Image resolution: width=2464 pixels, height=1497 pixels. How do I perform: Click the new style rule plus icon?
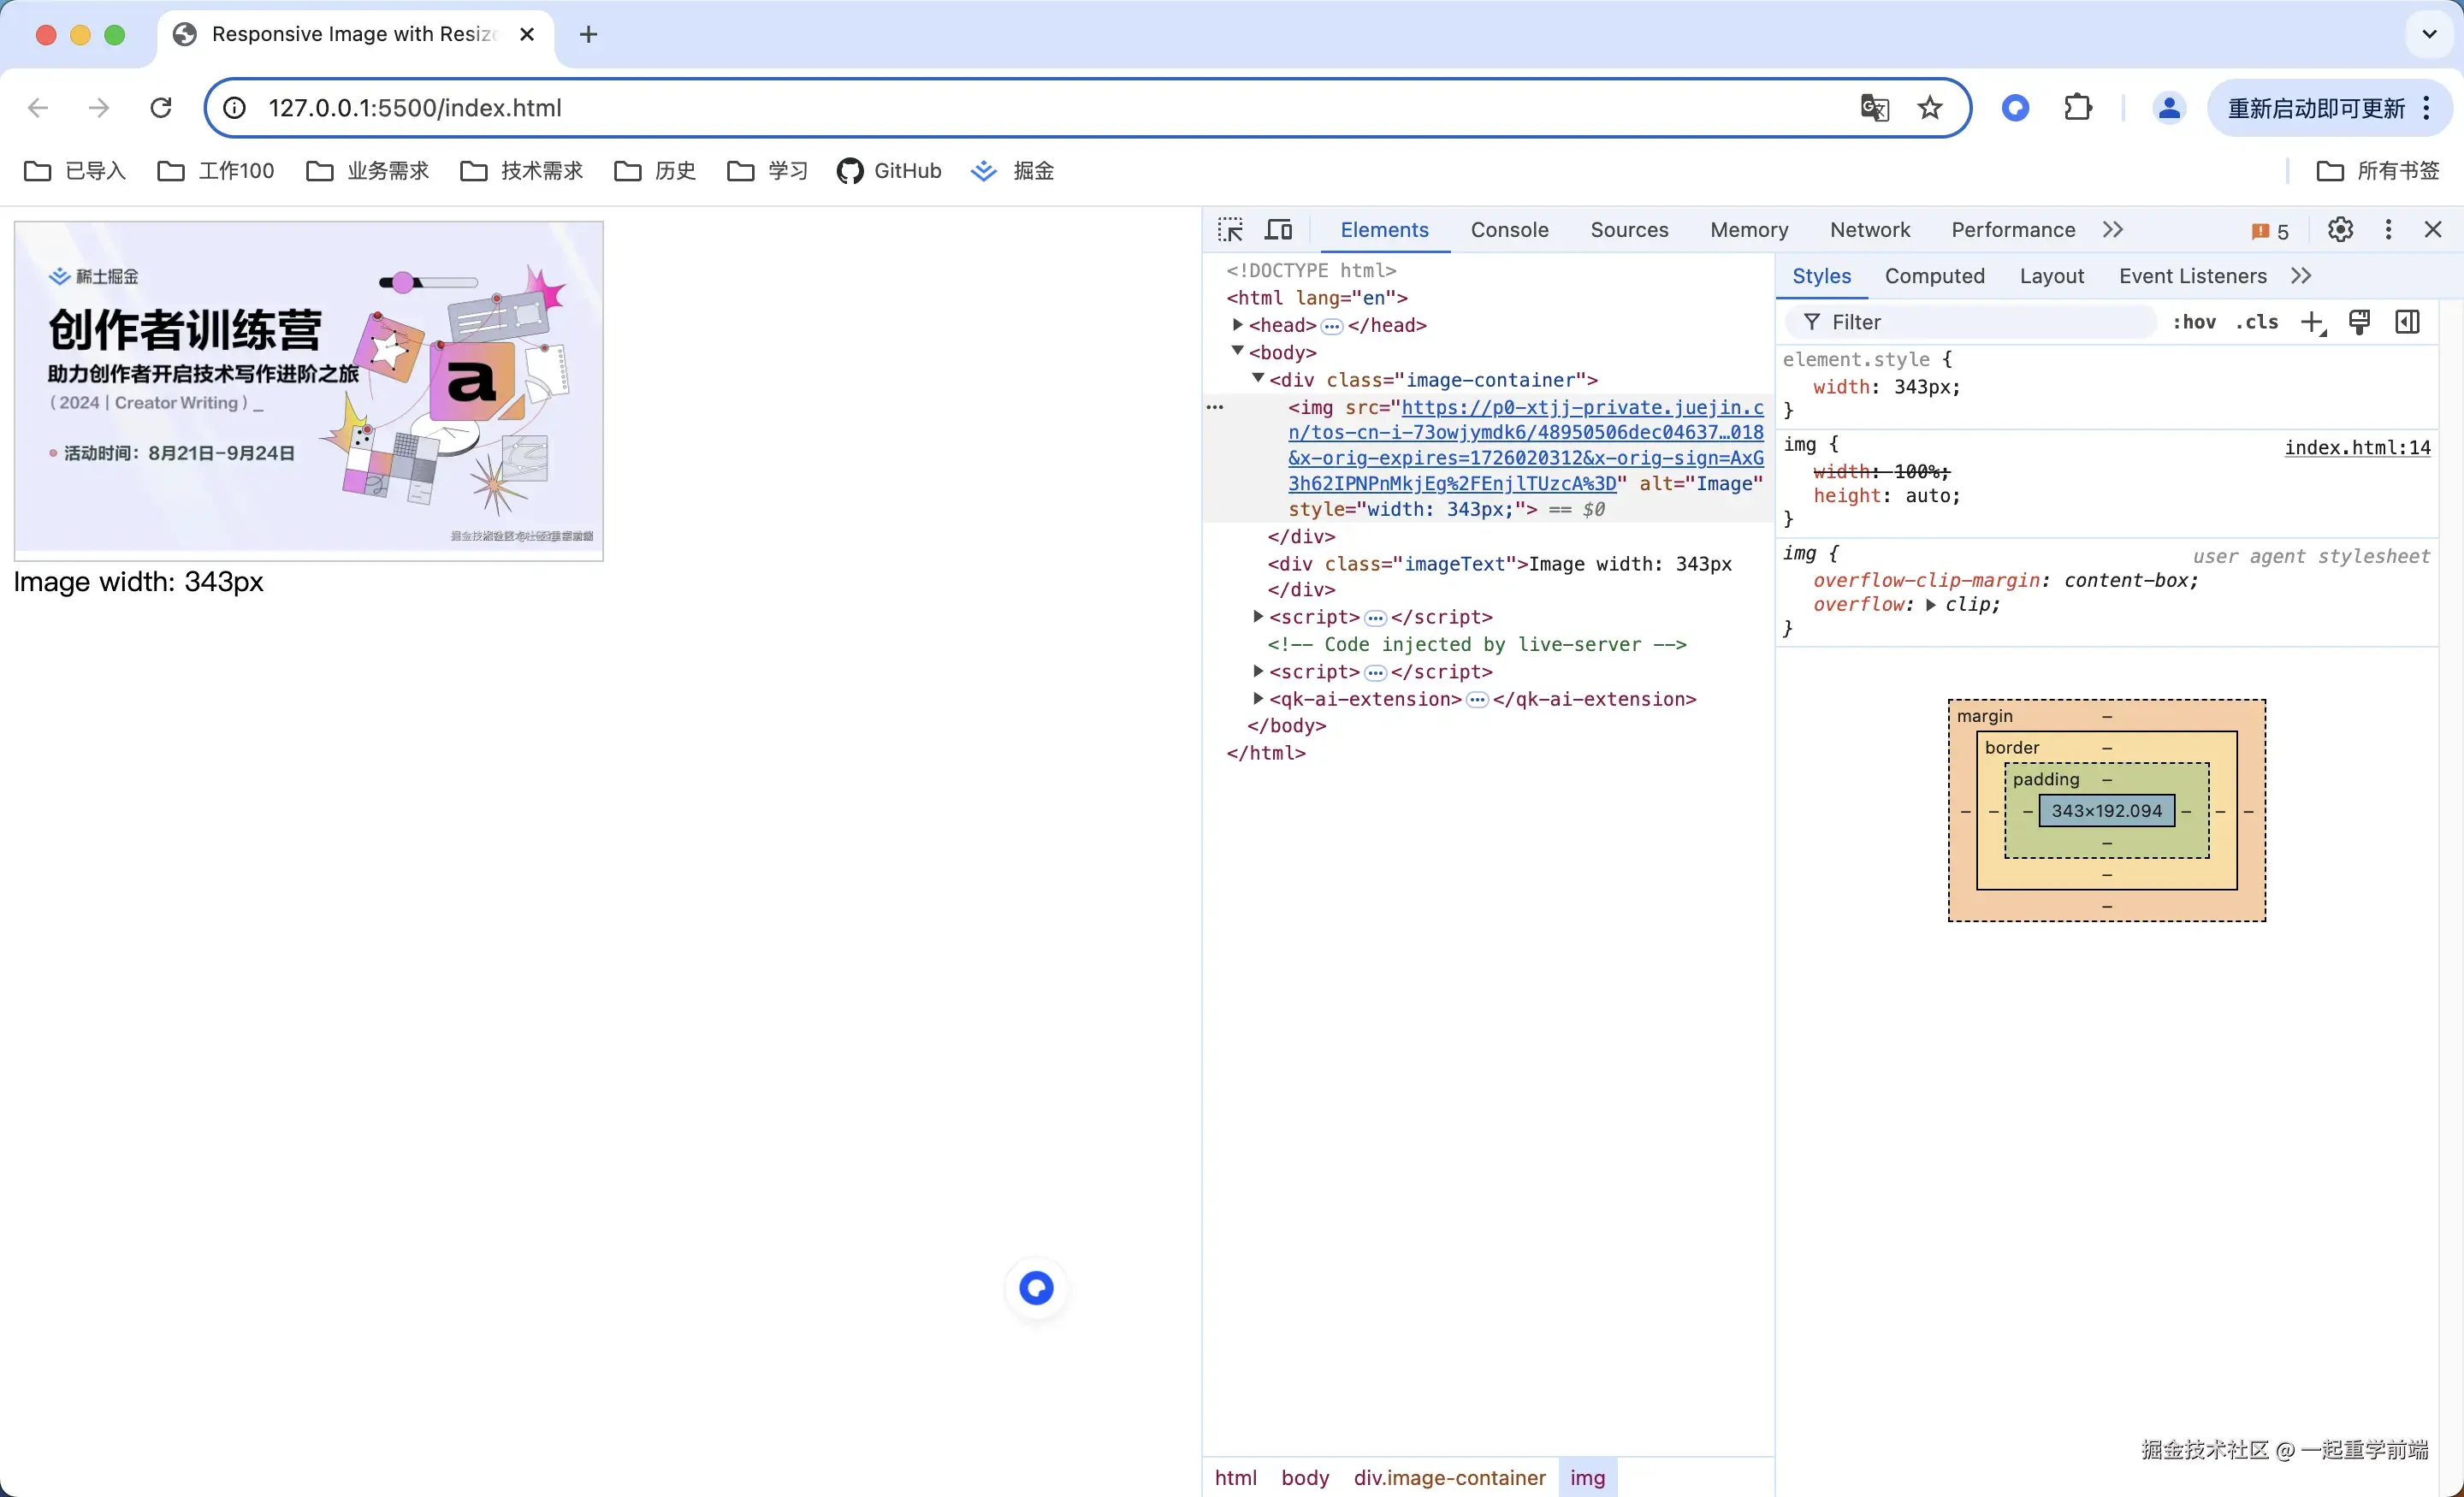pyautogui.click(x=2312, y=322)
